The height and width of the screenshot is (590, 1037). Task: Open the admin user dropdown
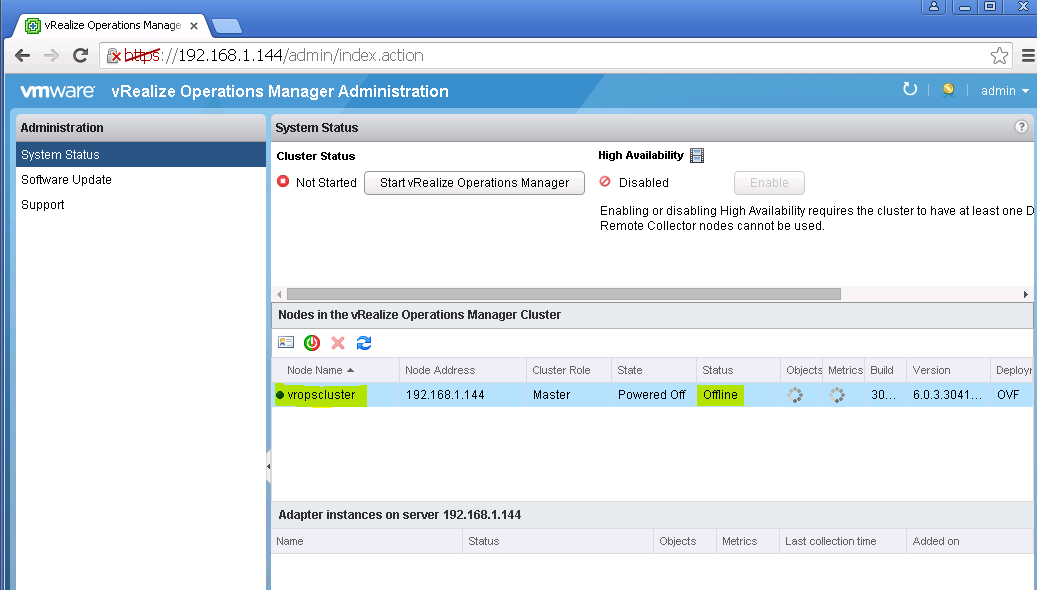(x=1005, y=91)
